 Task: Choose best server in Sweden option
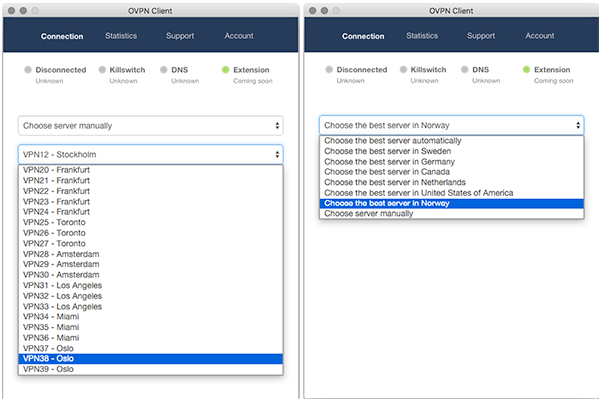click(x=452, y=151)
